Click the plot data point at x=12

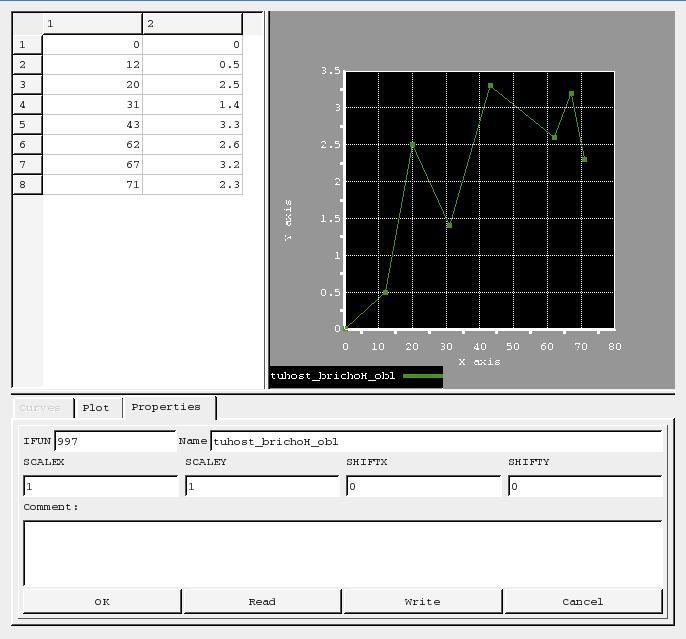tap(385, 292)
